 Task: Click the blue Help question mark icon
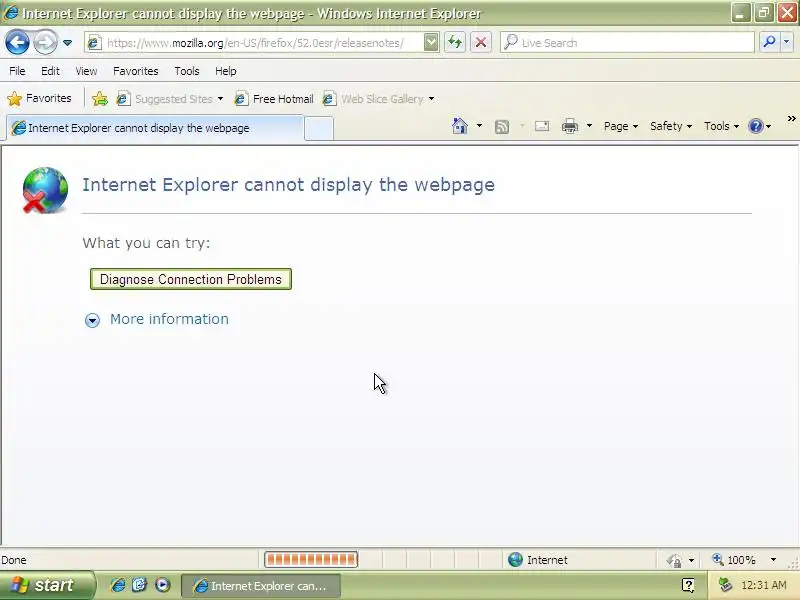[756, 126]
